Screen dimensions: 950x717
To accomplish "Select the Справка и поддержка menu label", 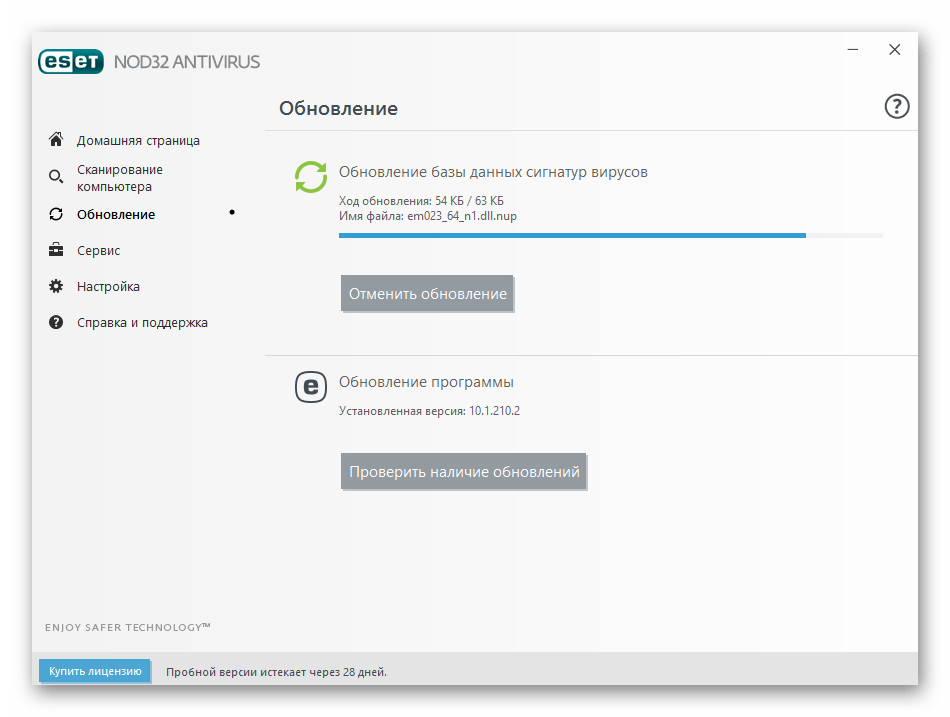I will [142, 323].
